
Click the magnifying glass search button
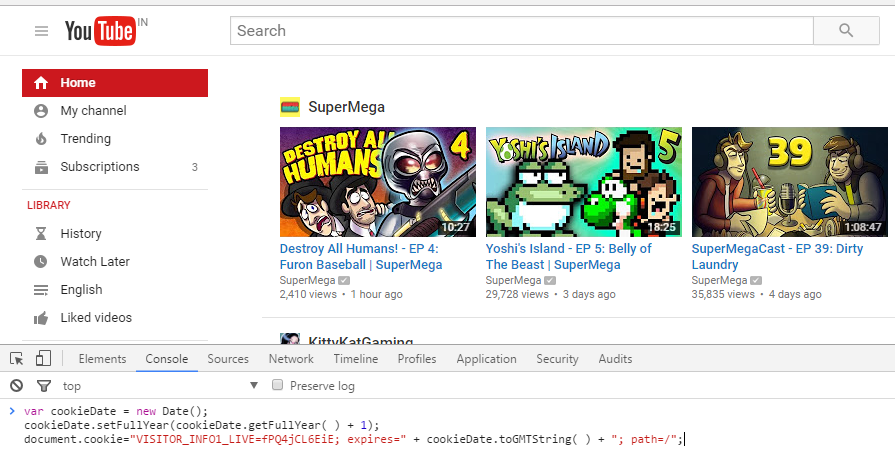(x=846, y=31)
